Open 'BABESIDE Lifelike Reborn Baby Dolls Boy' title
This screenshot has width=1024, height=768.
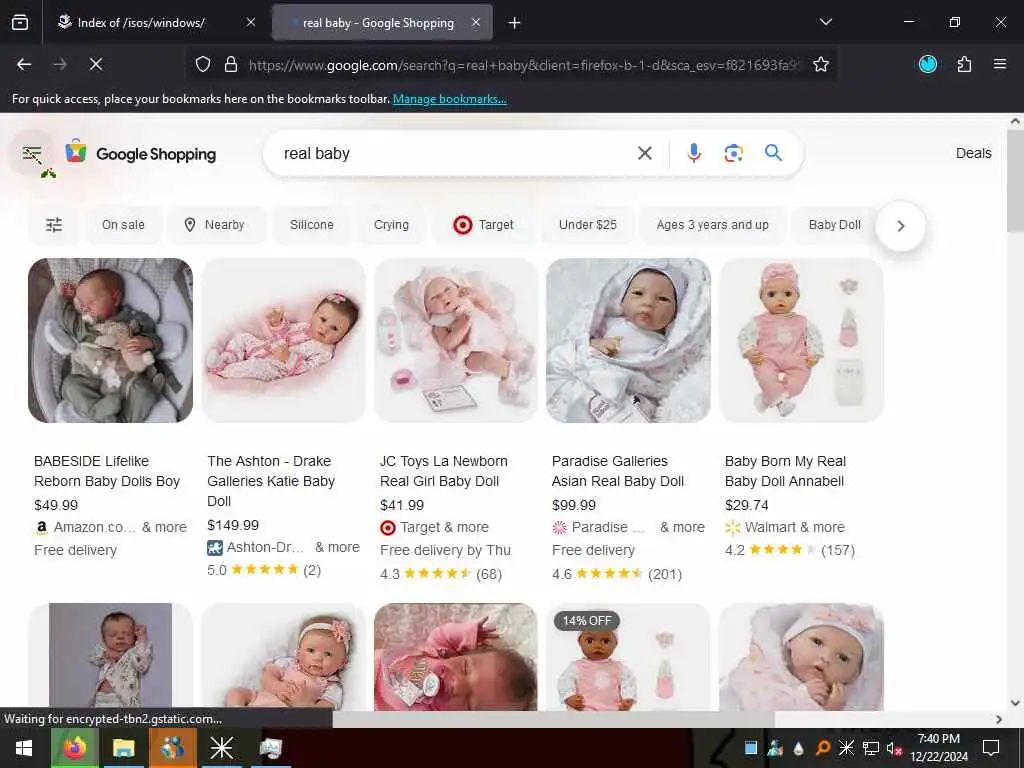107,472
